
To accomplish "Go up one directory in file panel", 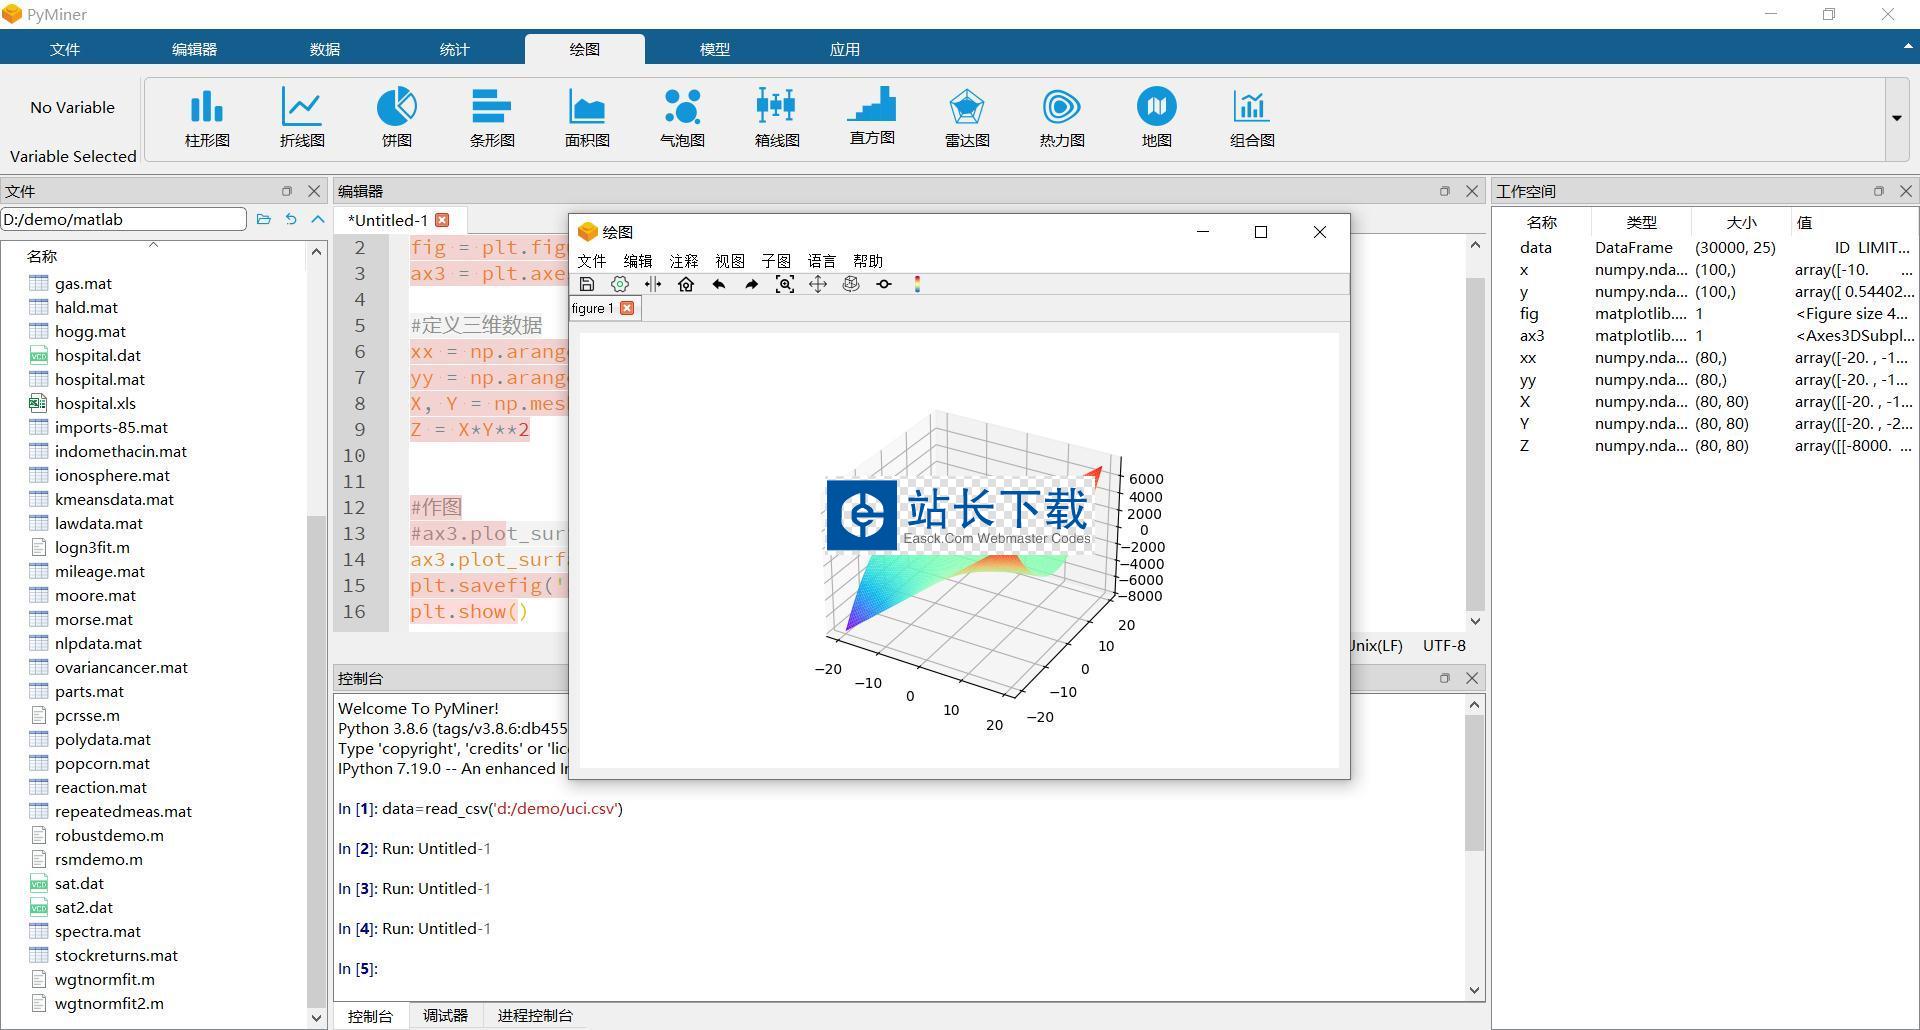I will [318, 219].
